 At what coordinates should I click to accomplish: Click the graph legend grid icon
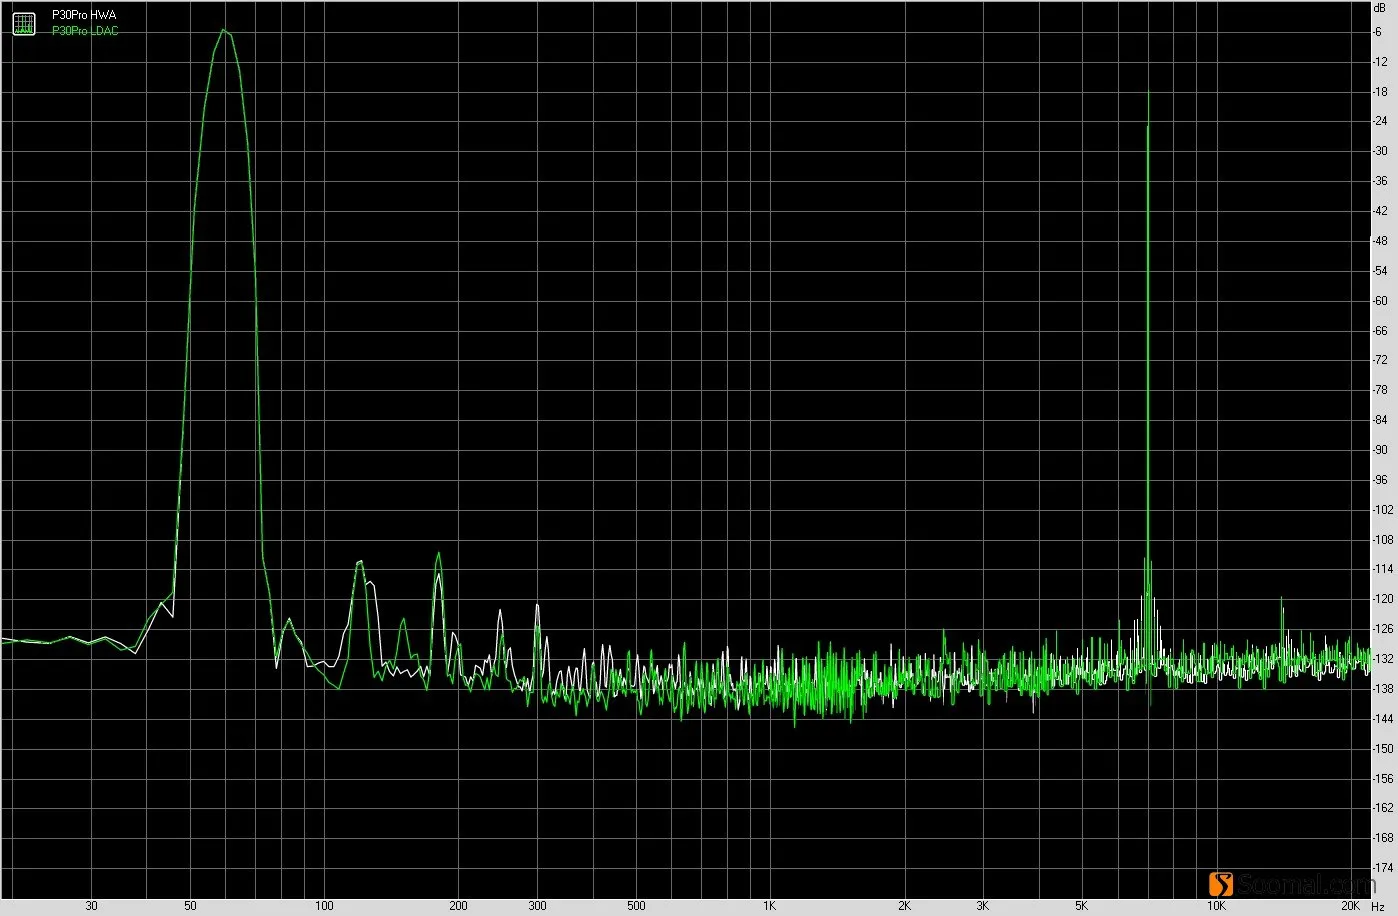[x=23, y=23]
